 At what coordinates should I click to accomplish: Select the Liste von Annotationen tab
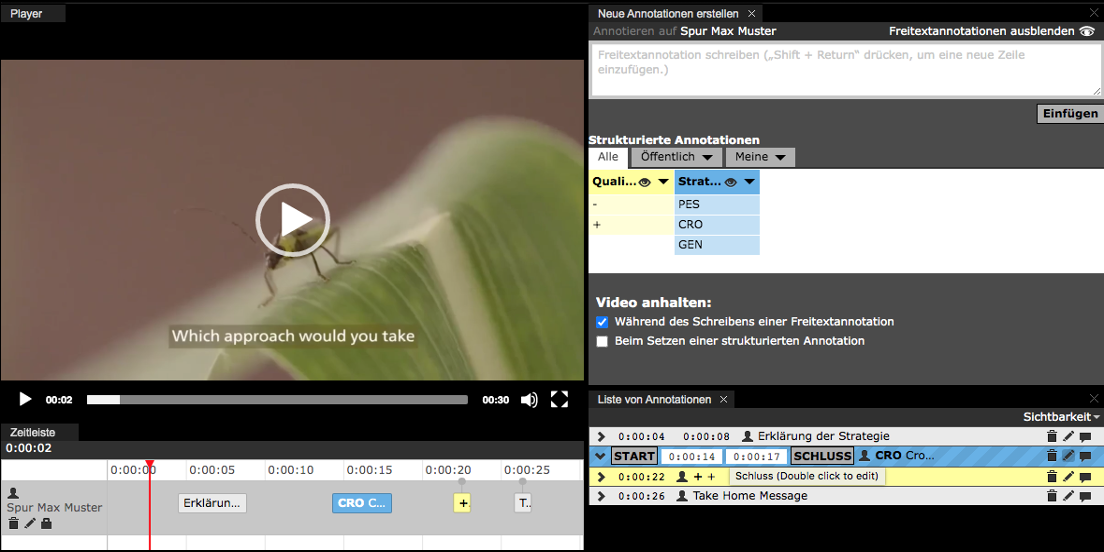click(654, 399)
